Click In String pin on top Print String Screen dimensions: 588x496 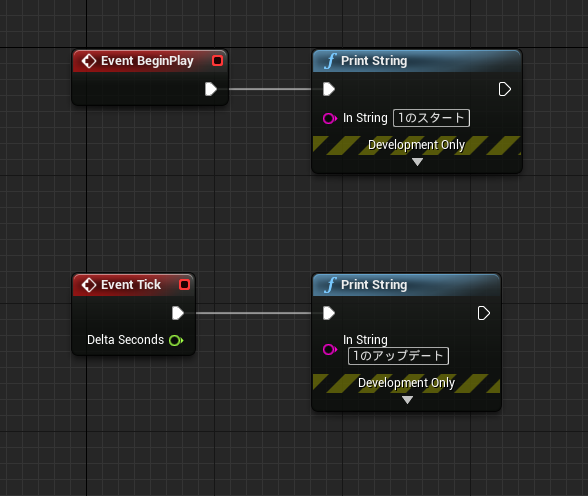point(330,118)
